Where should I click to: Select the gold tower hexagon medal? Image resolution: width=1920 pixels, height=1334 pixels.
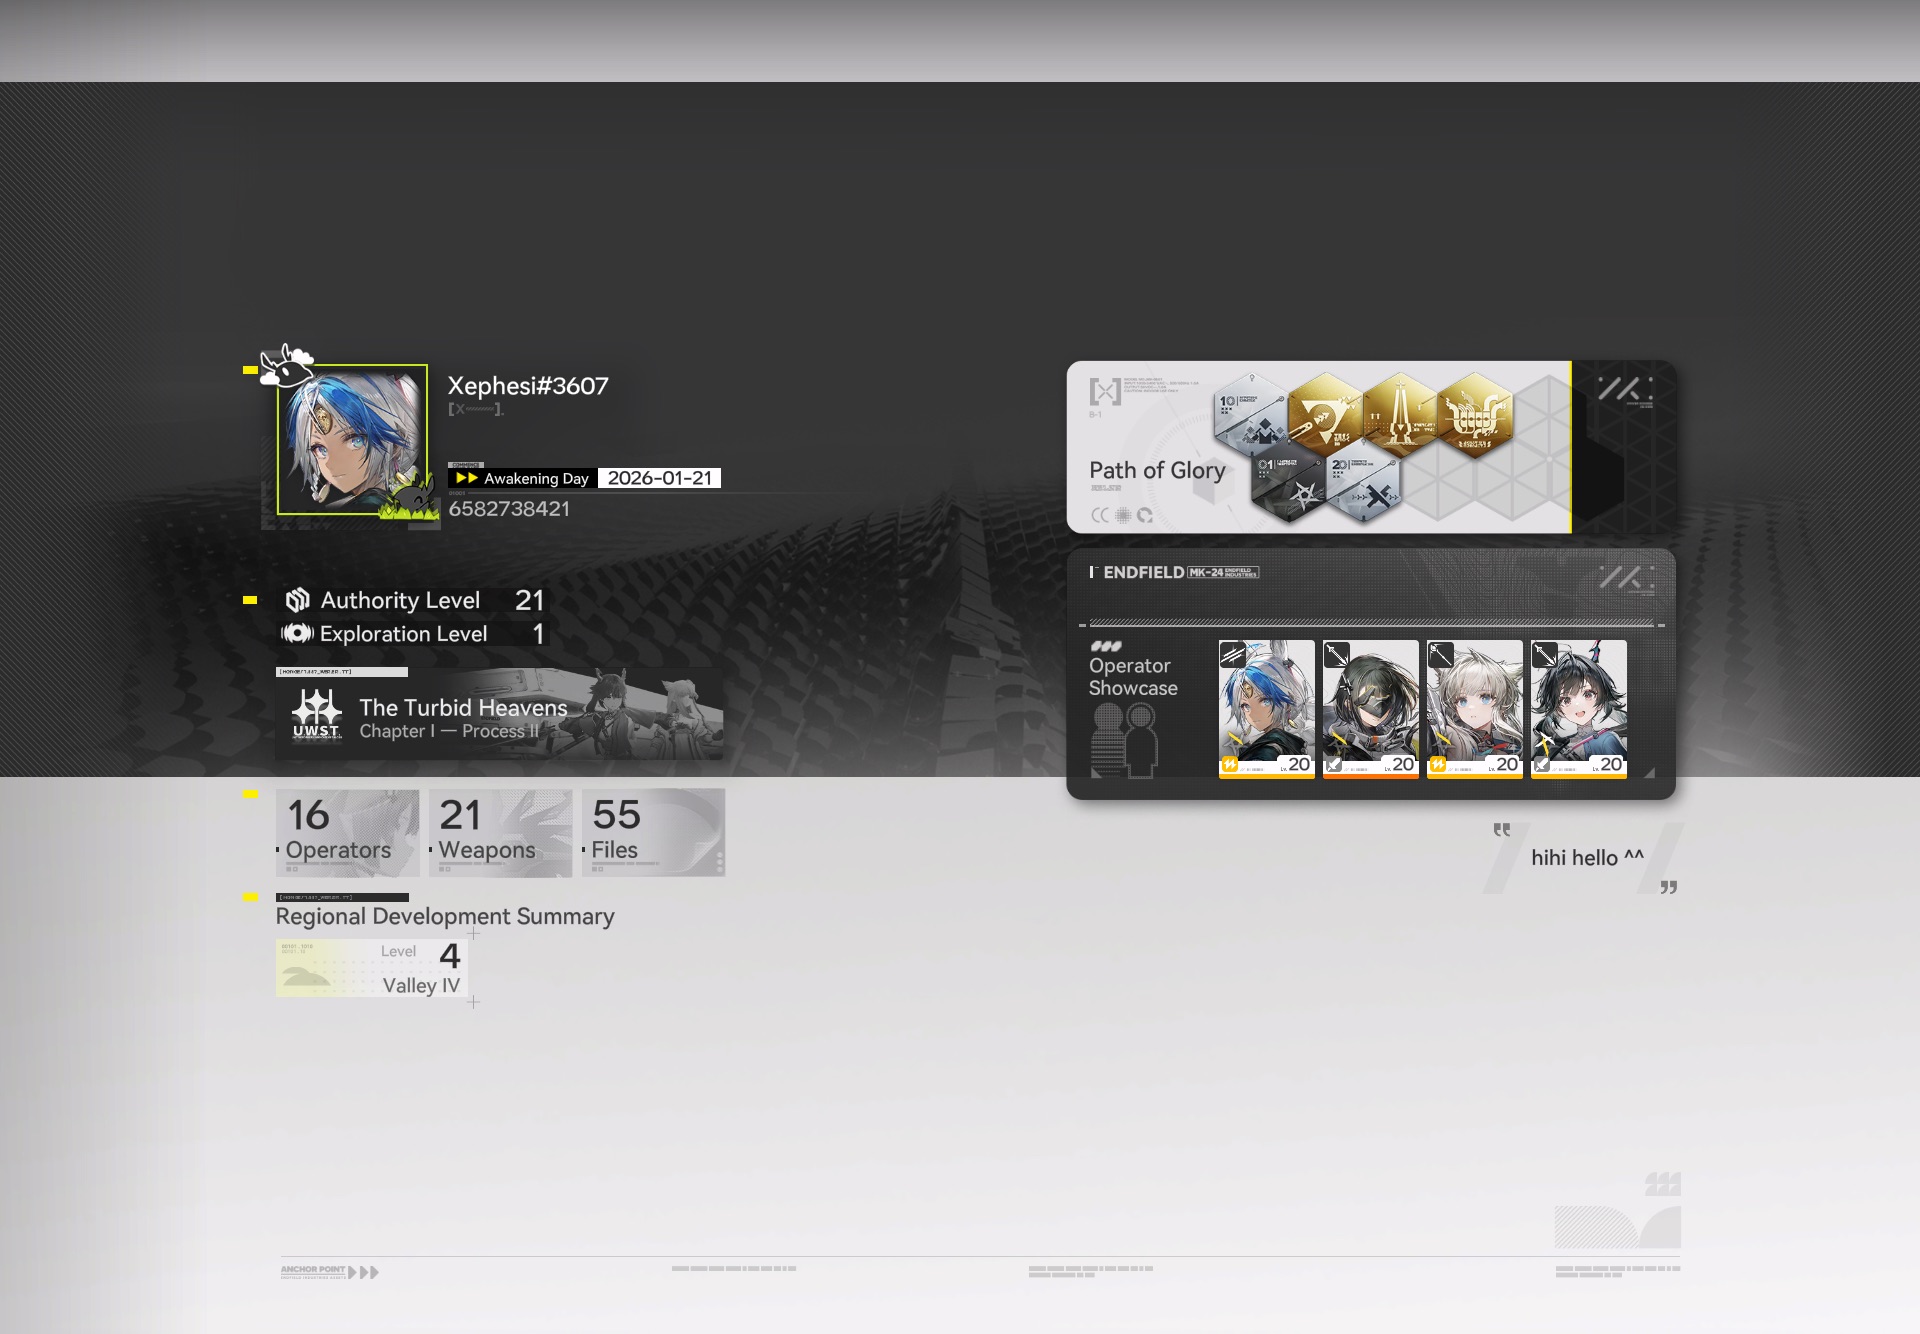tap(1400, 416)
